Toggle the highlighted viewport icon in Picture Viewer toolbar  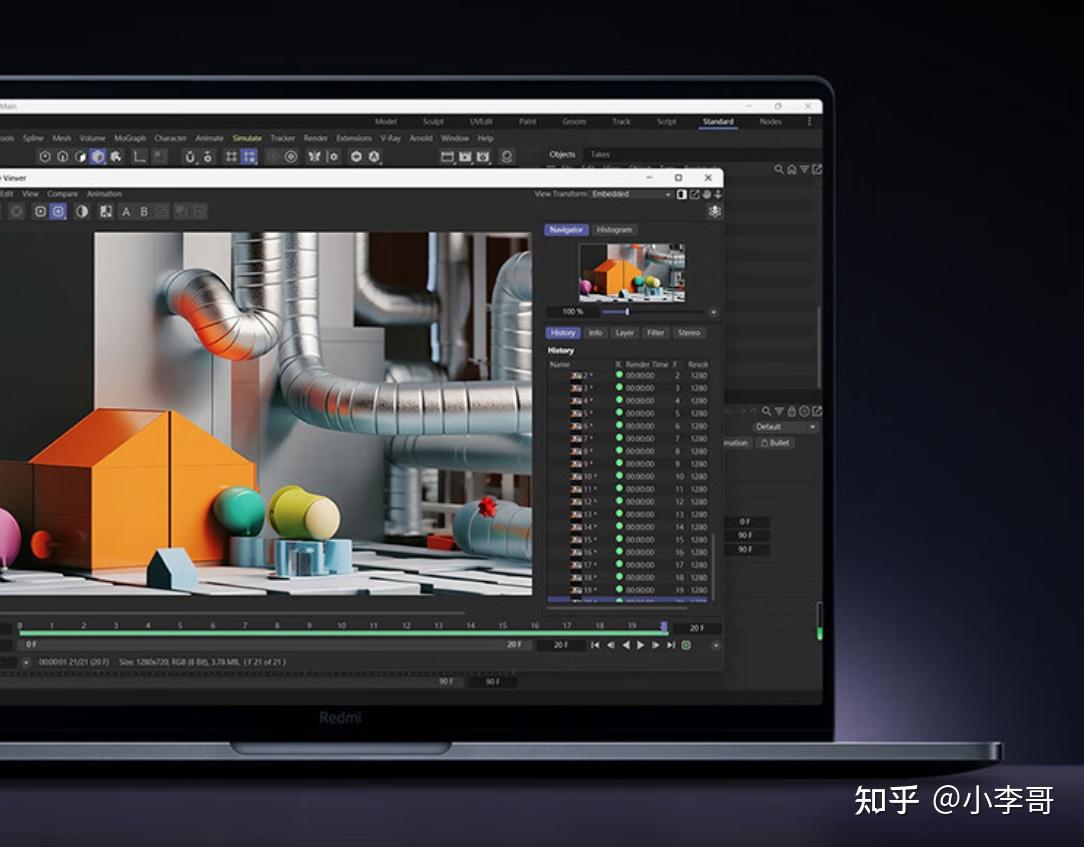click(x=58, y=212)
